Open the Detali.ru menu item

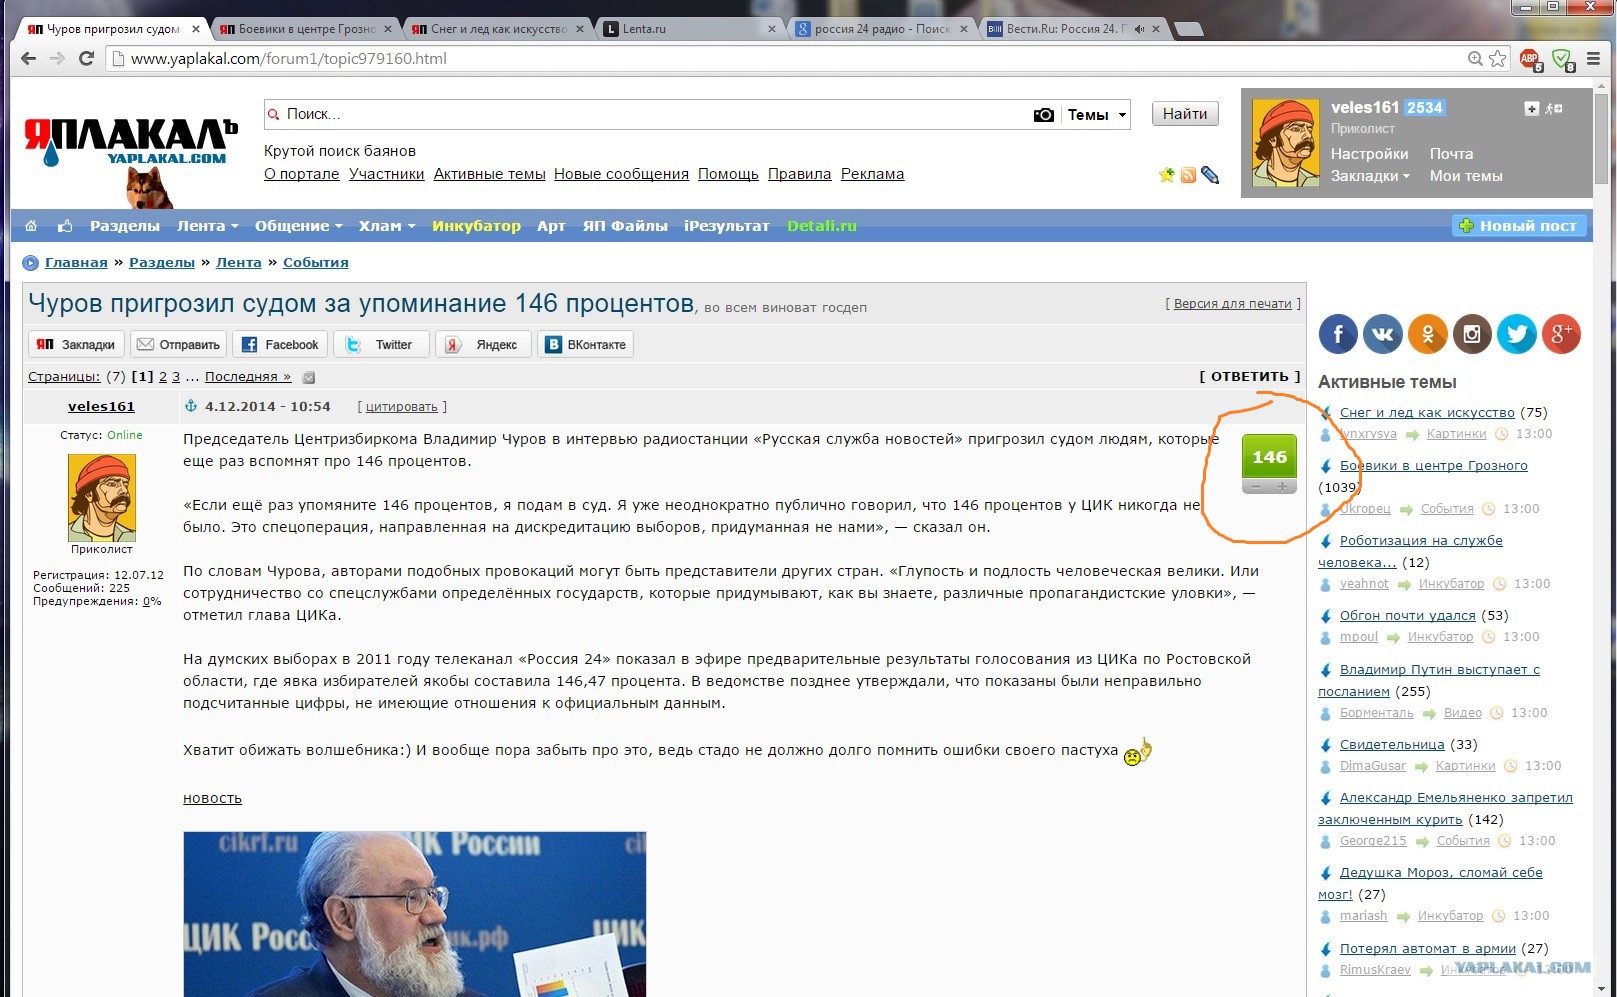point(822,226)
